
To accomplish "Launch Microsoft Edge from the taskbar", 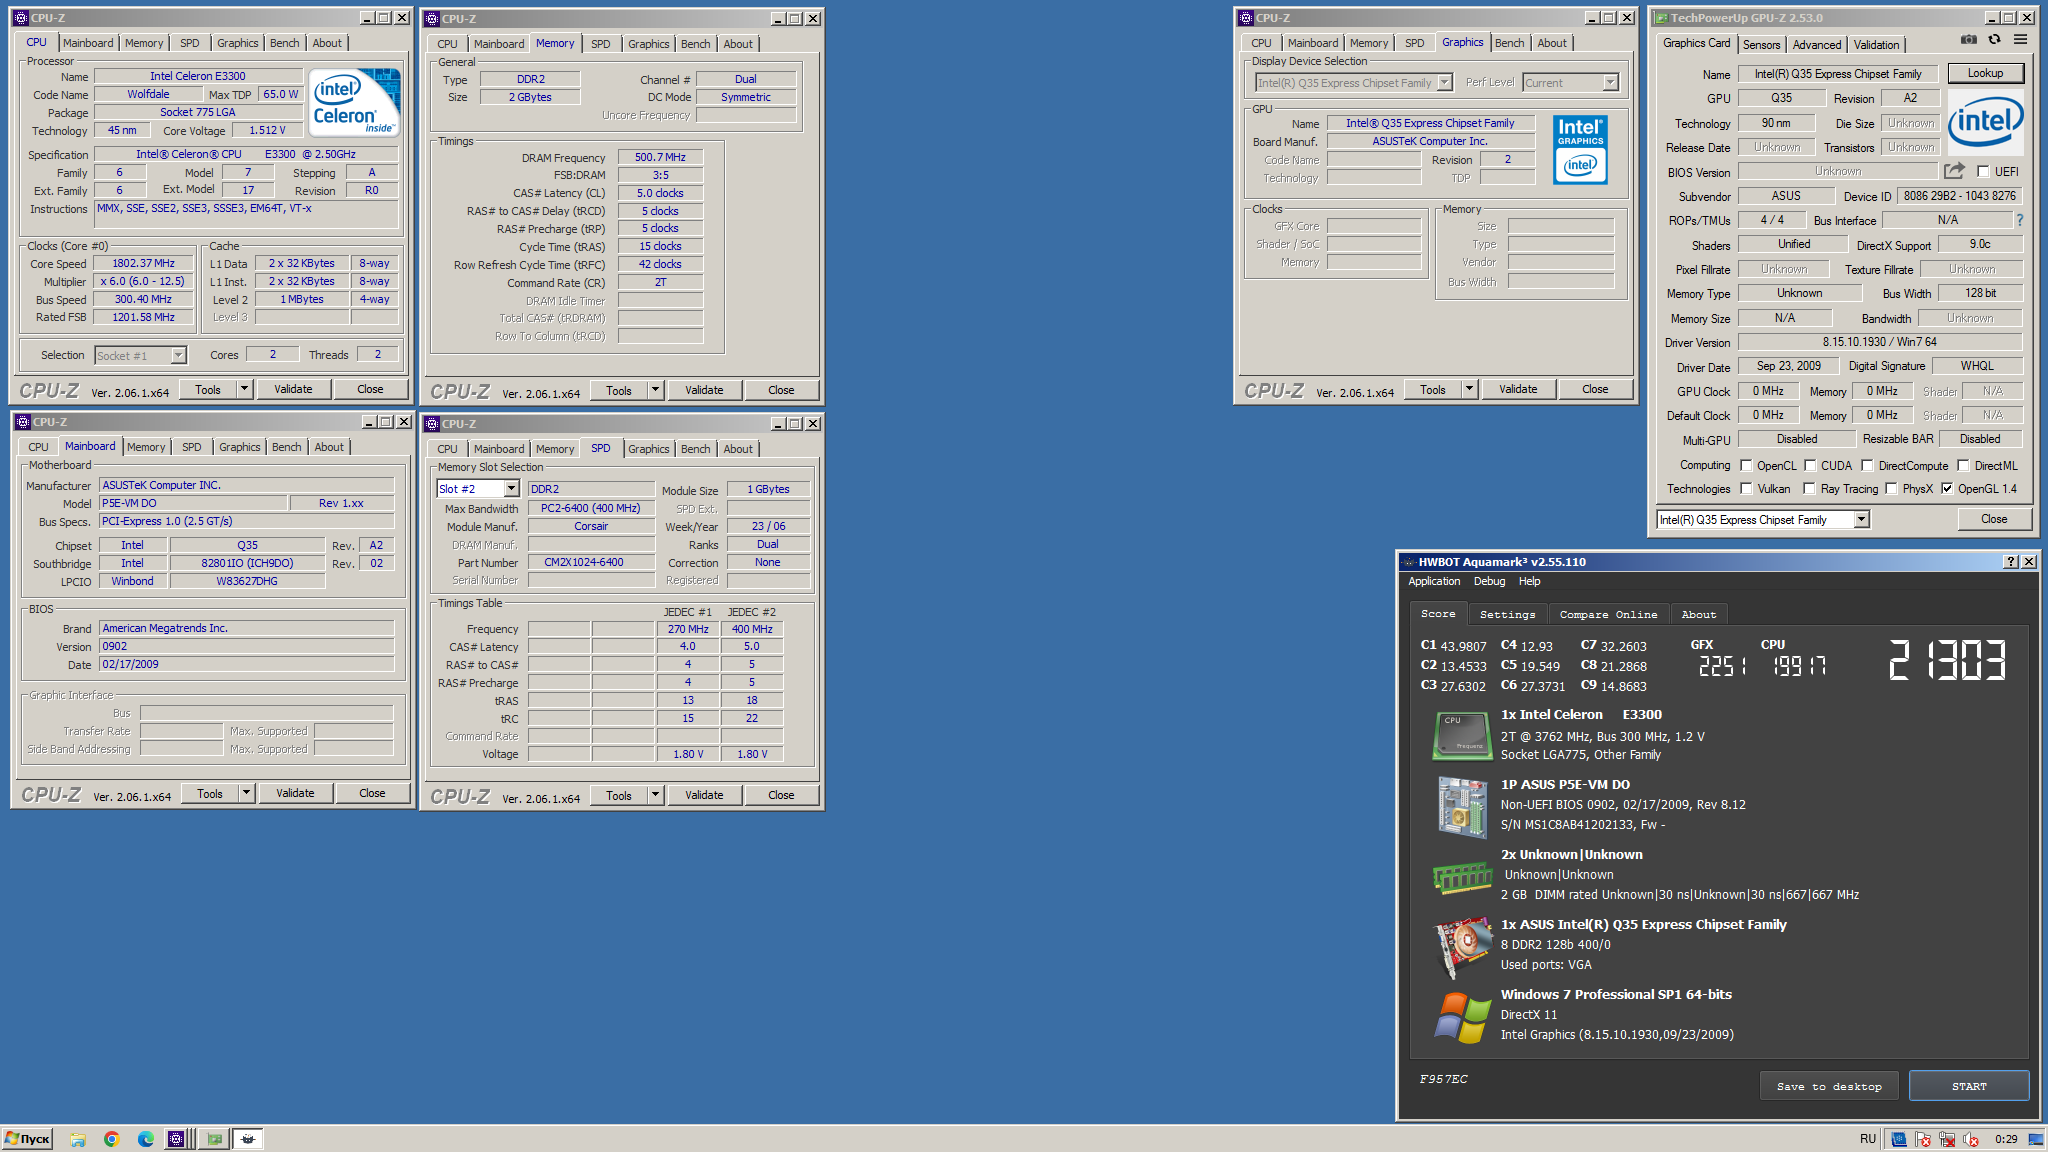I will [x=146, y=1139].
